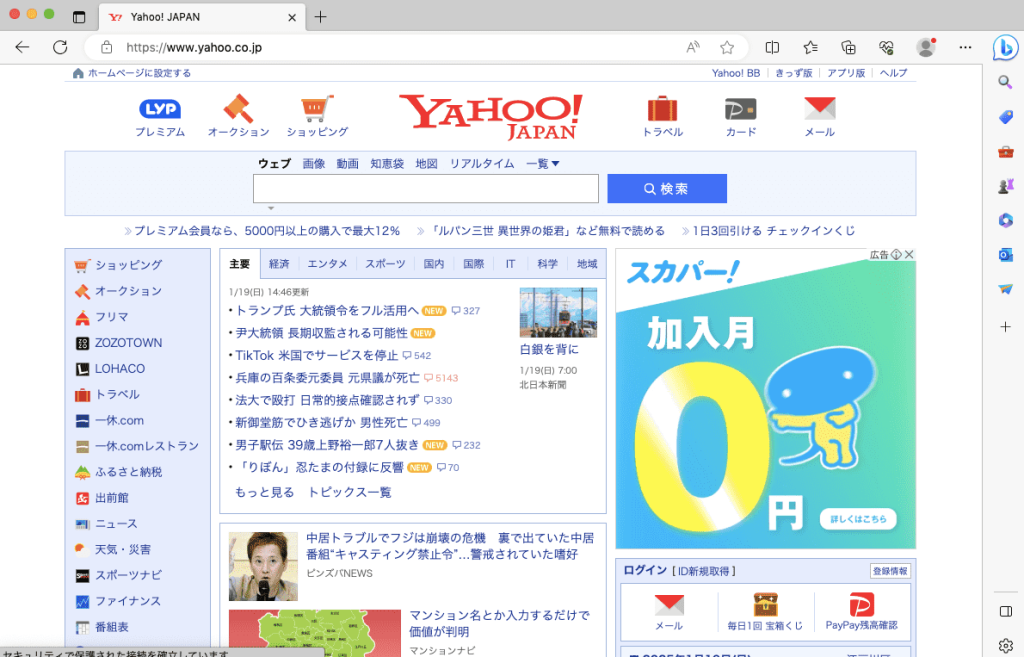Open the 白銀を背に photo thumbnail

[x=558, y=312]
